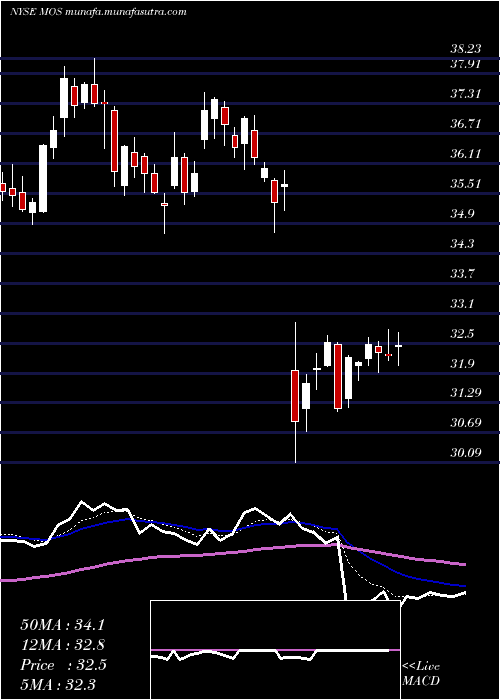Click the 5MA : 32.3 readout
The width and height of the screenshot is (500, 700).
(x=58, y=684)
